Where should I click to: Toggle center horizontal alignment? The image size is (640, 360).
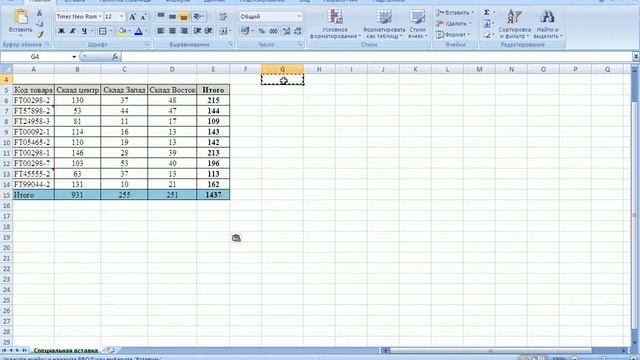(172, 31)
